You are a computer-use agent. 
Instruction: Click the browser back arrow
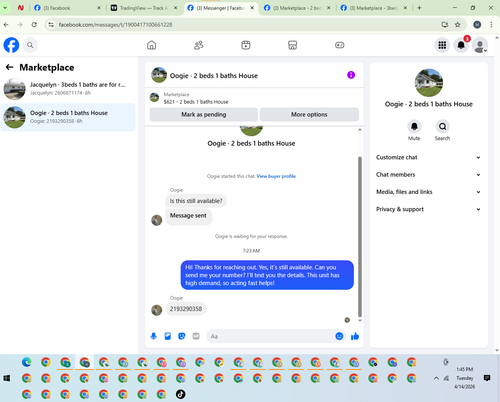pos(6,25)
